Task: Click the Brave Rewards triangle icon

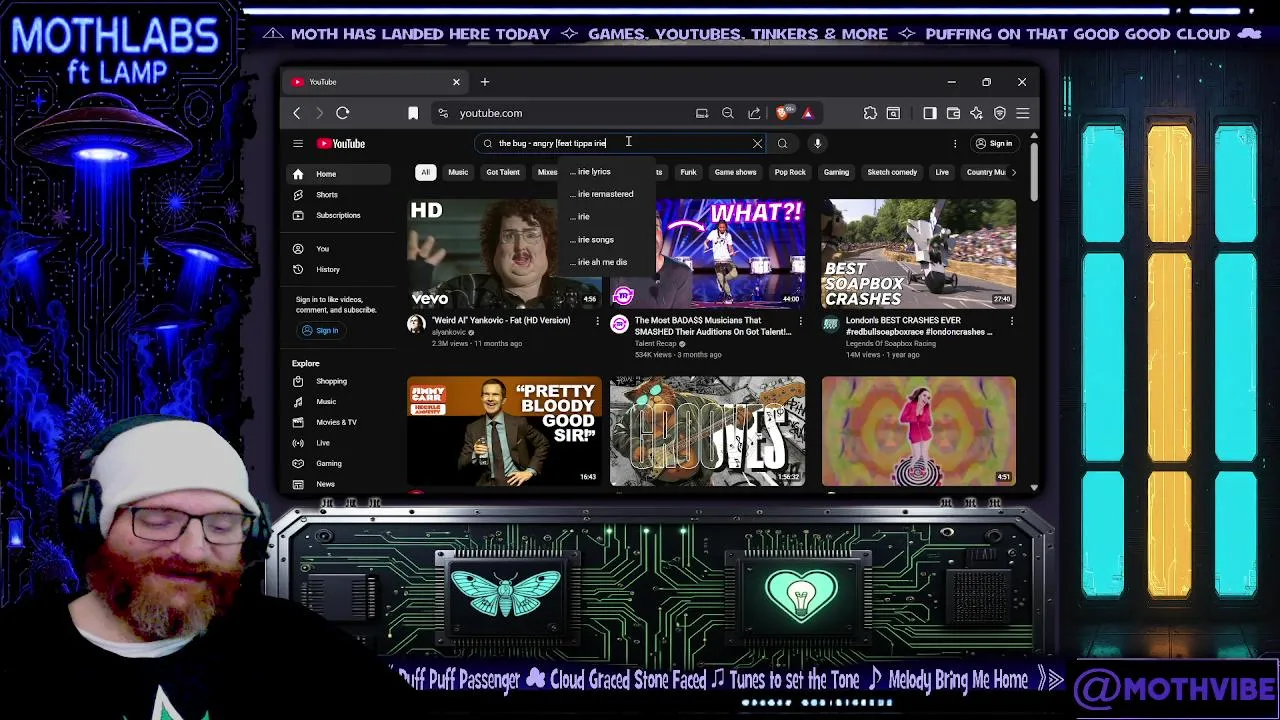Action: tap(807, 113)
